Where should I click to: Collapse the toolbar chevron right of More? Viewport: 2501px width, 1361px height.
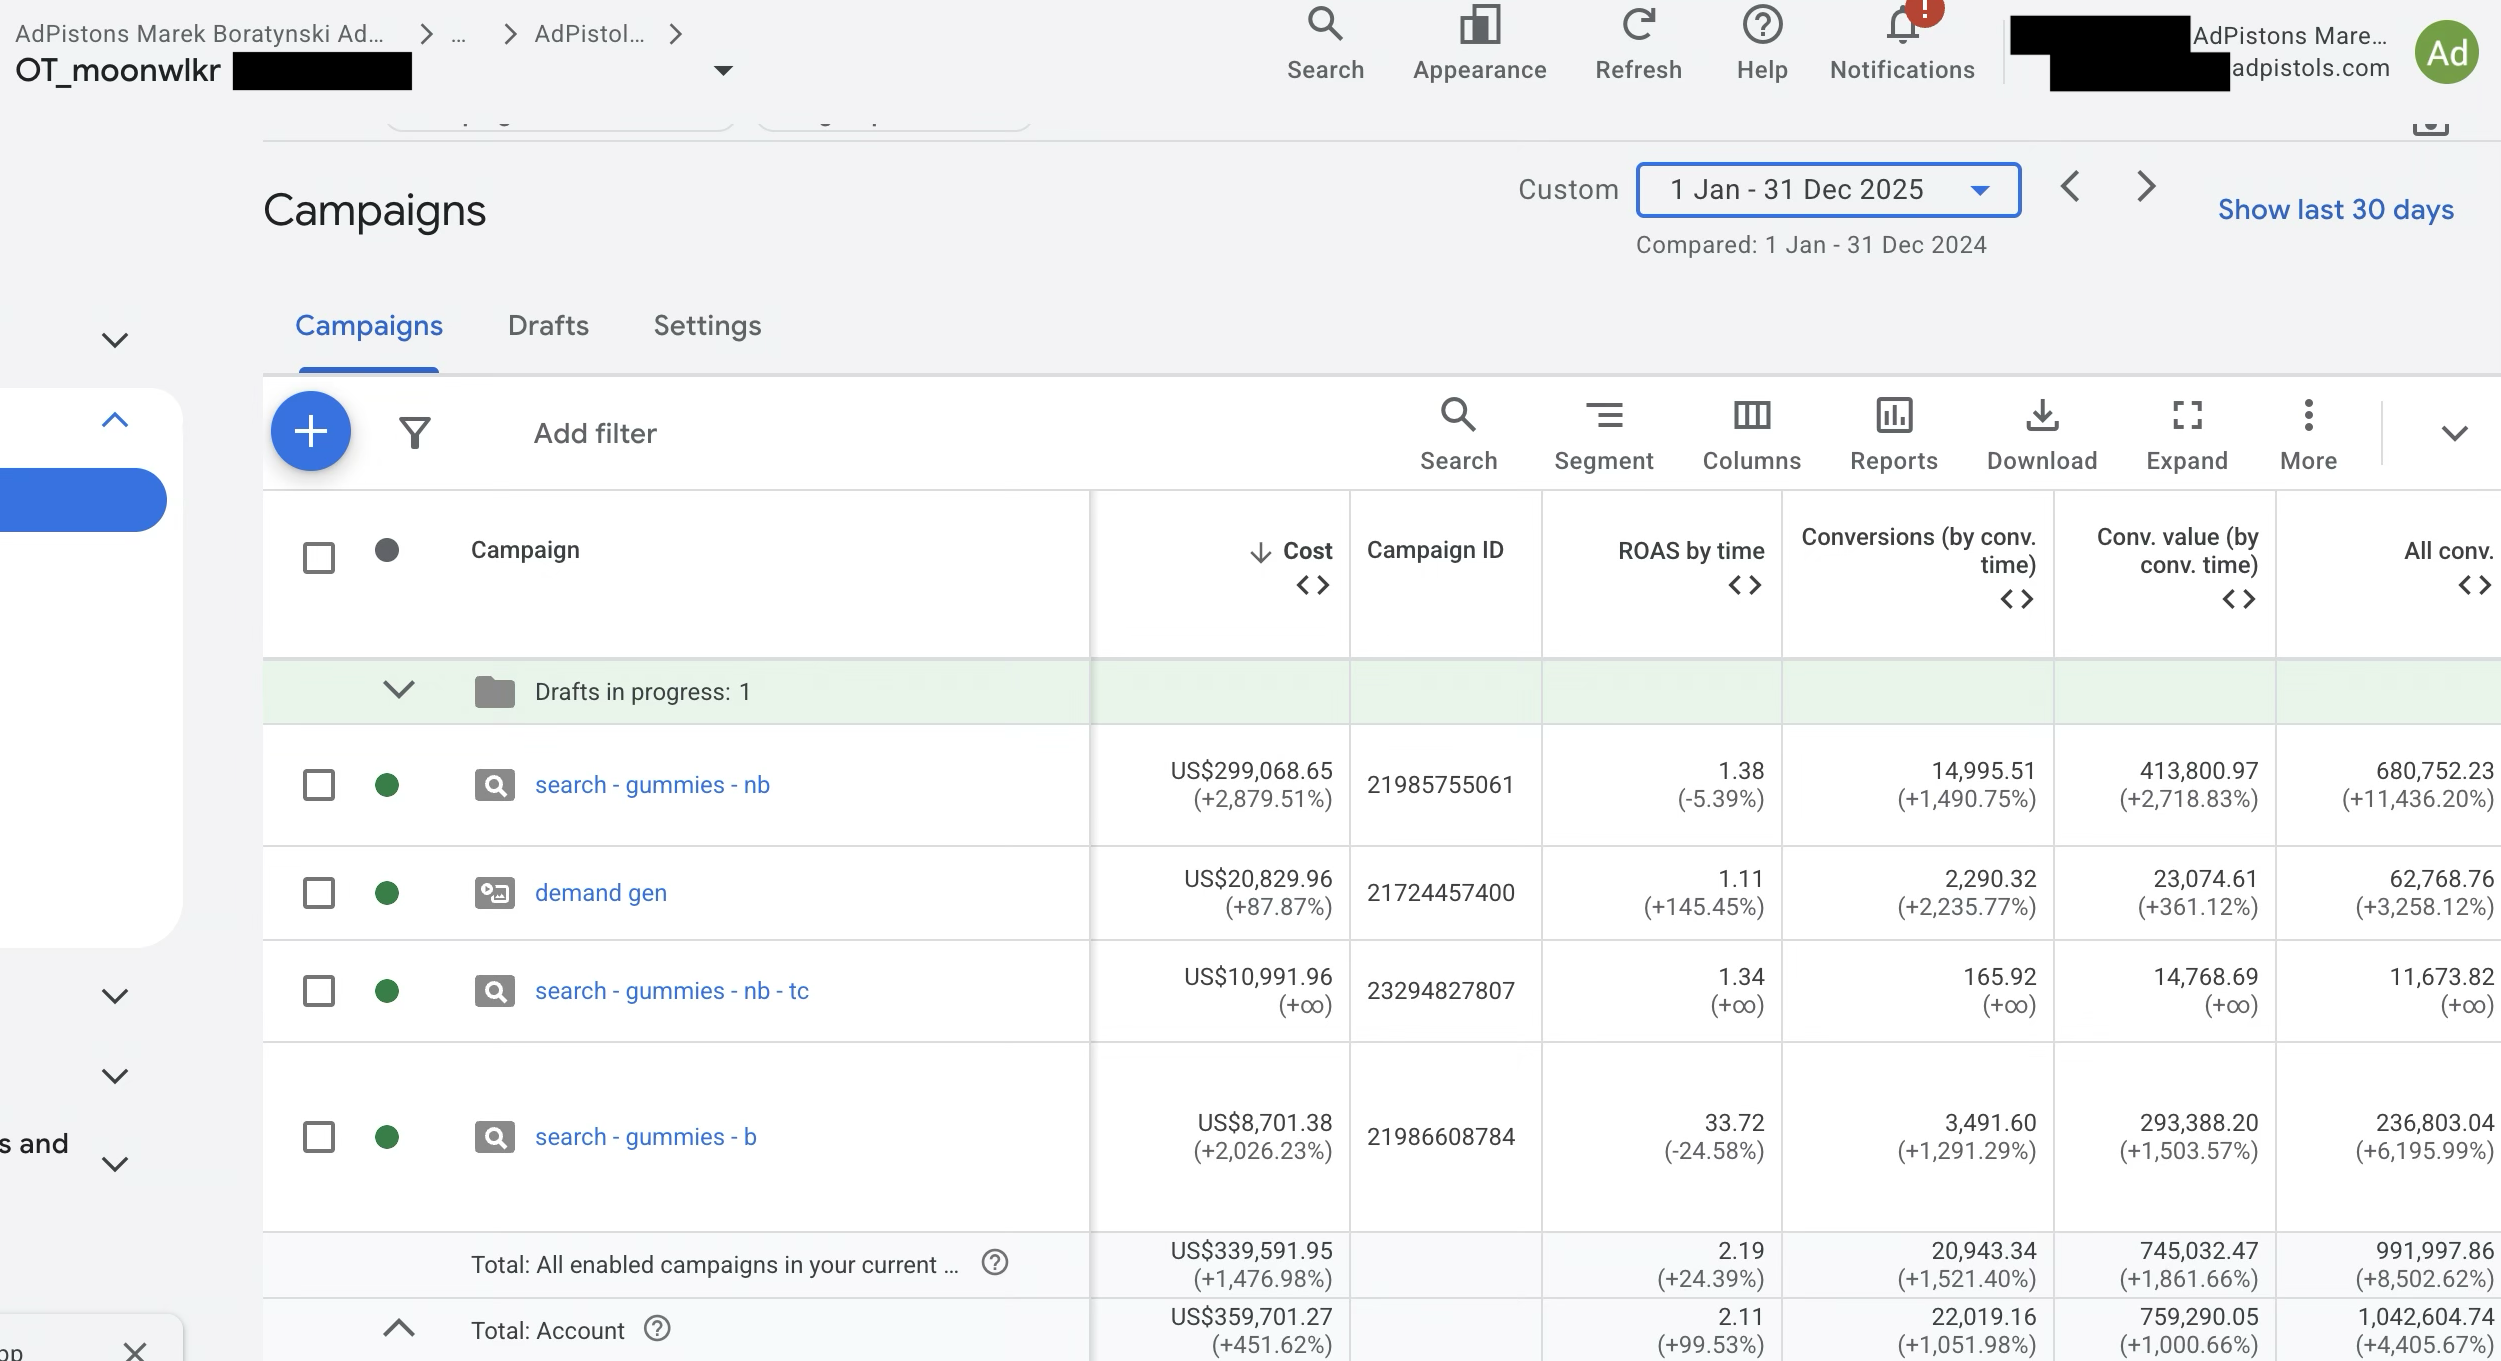point(2454,433)
